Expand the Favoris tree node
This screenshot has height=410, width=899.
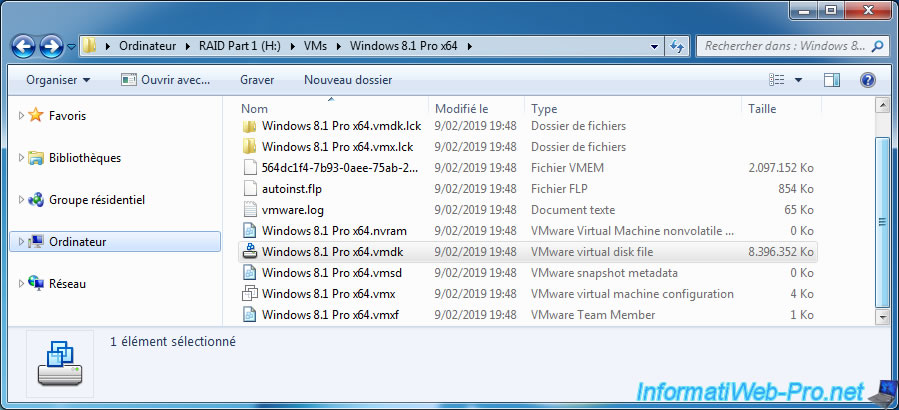coord(21,116)
